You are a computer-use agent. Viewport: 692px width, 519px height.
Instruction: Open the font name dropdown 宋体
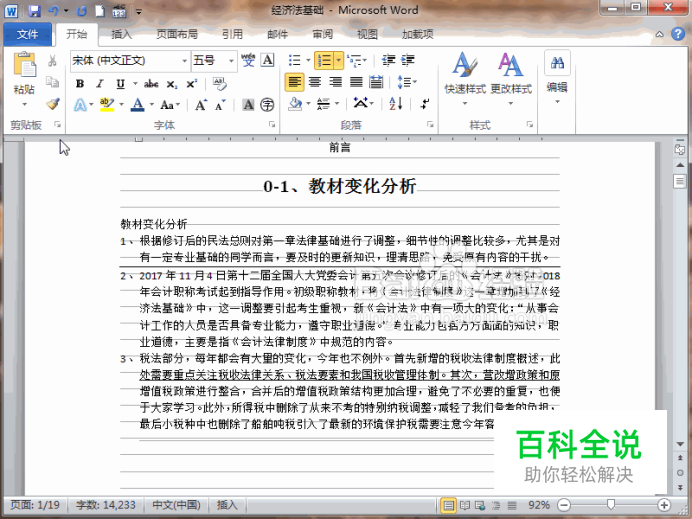tap(184, 60)
